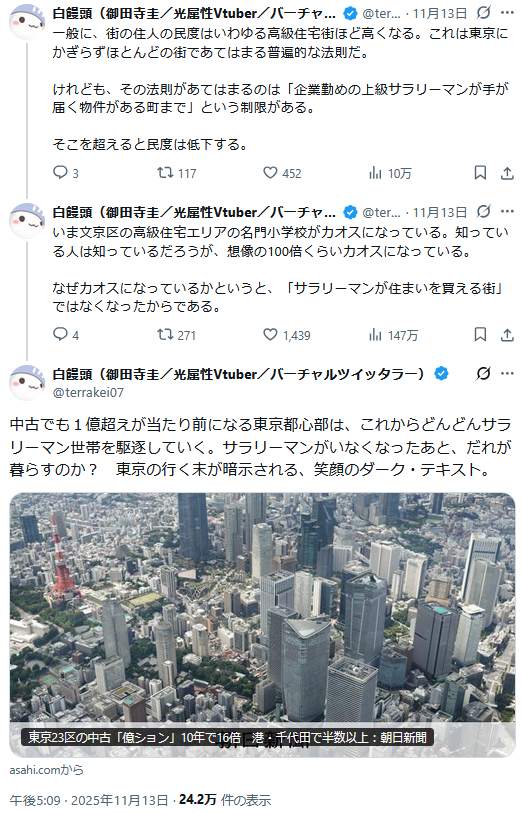
Task: Bookmark the first tweet in the thread
Action: click(481, 173)
